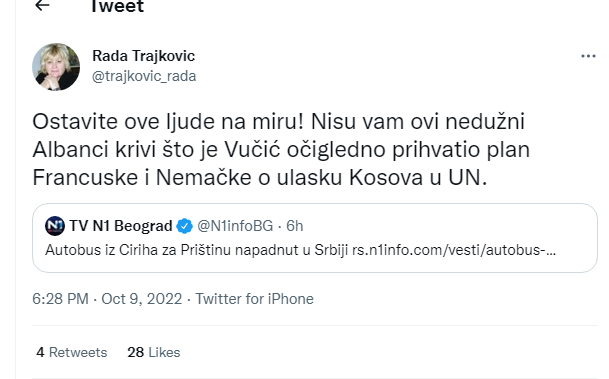Screen dimensions: 609x379
Task: Click the tweet text starting with Ostavite ove ljude
Action: click(281, 150)
